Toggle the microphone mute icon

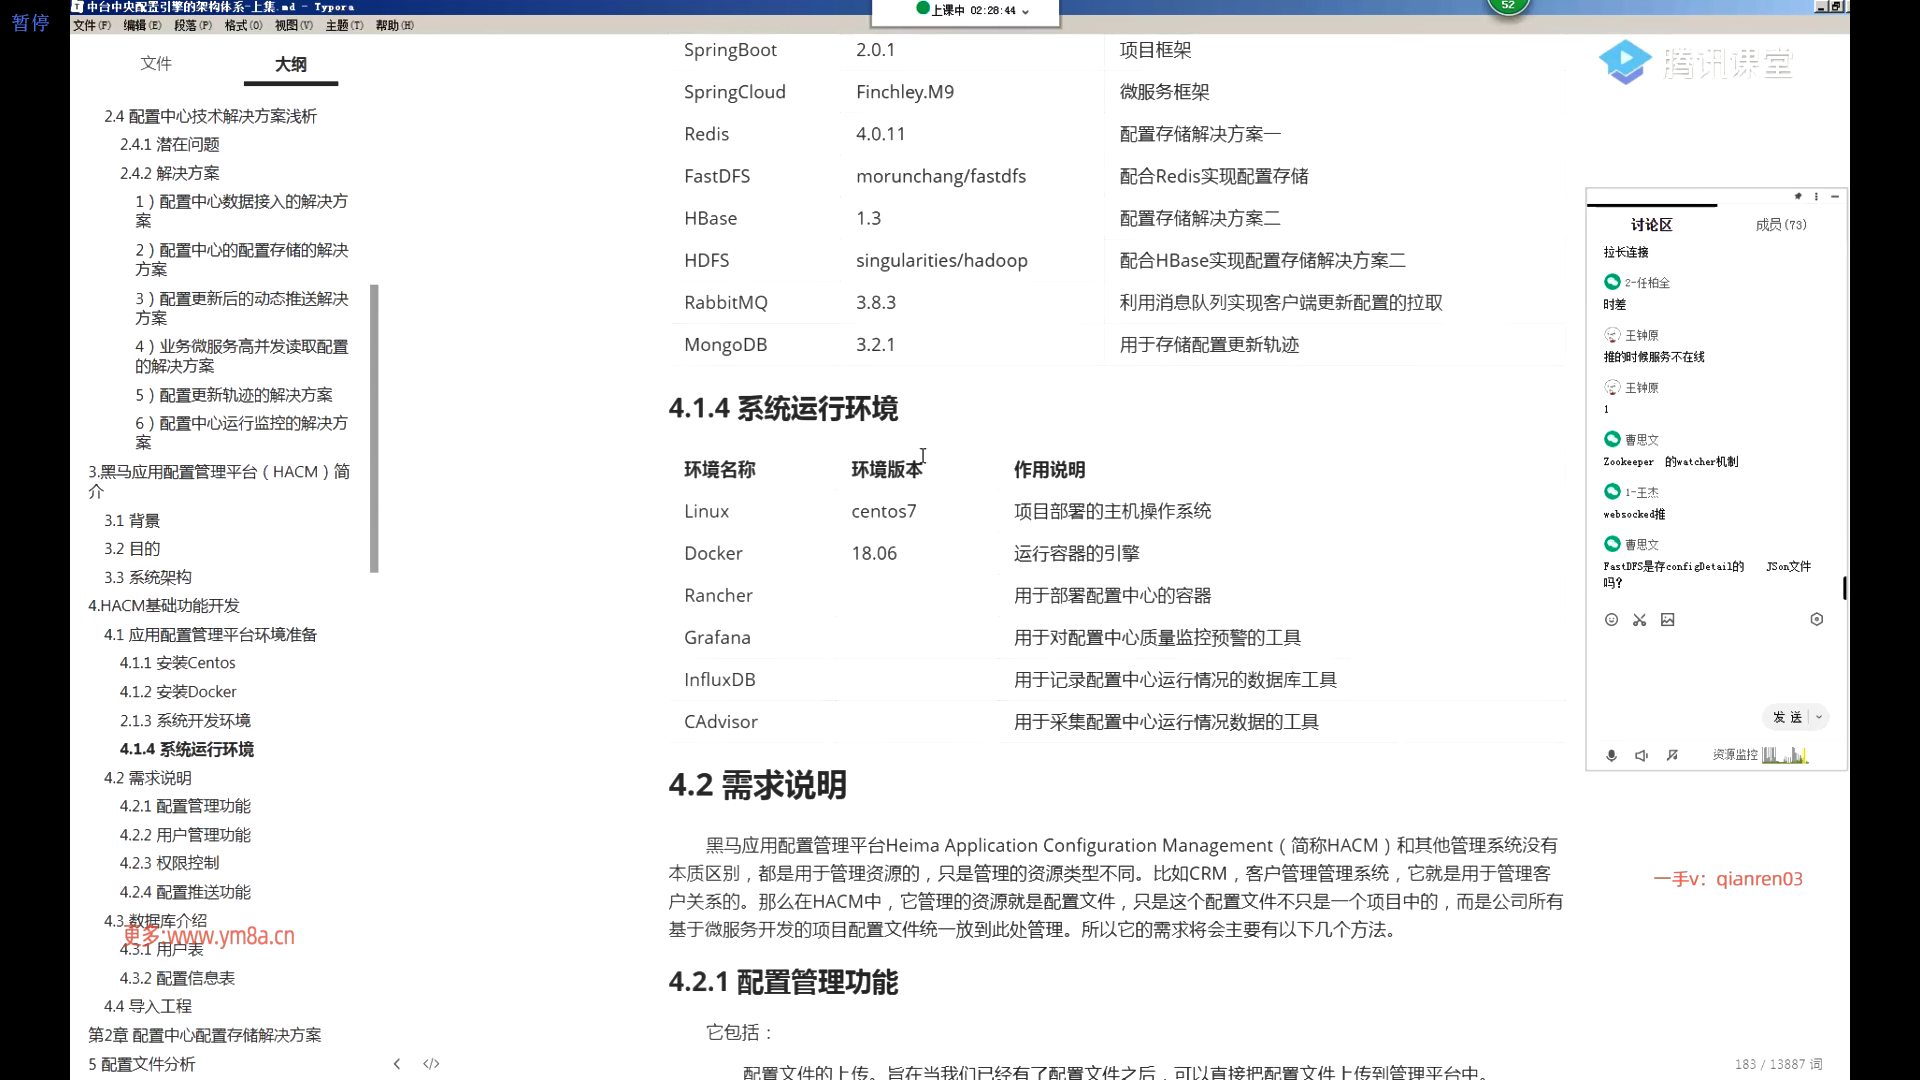1611,755
